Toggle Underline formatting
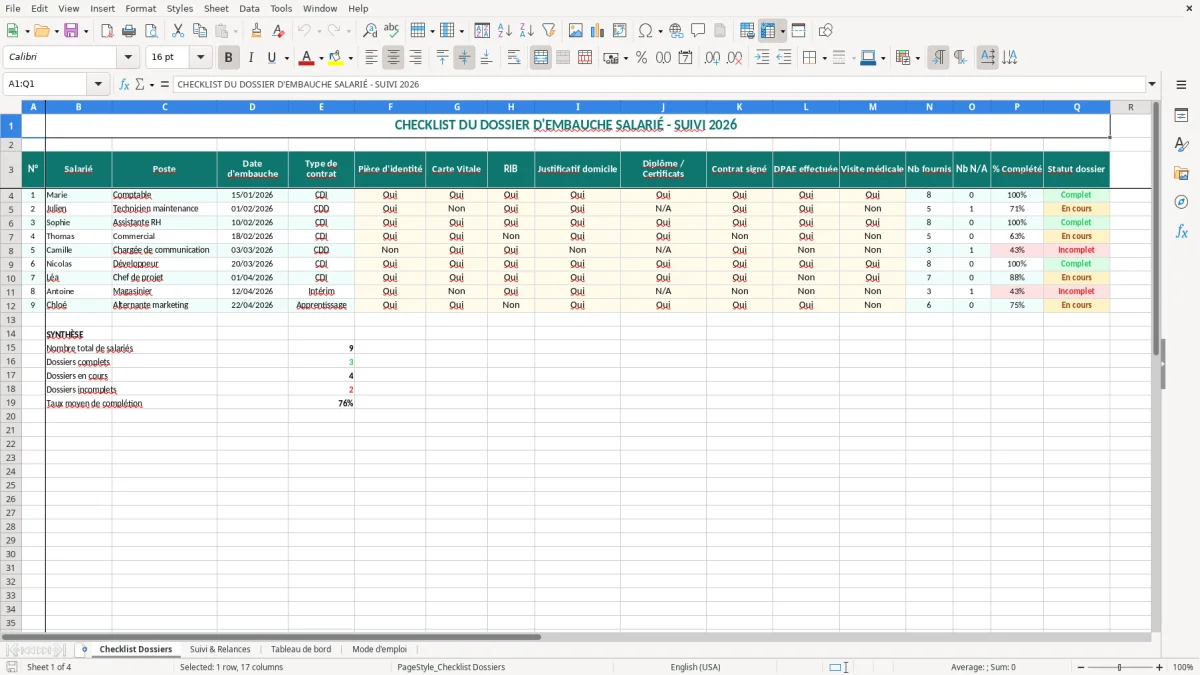This screenshot has height=675, width=1200. (272, 58)
